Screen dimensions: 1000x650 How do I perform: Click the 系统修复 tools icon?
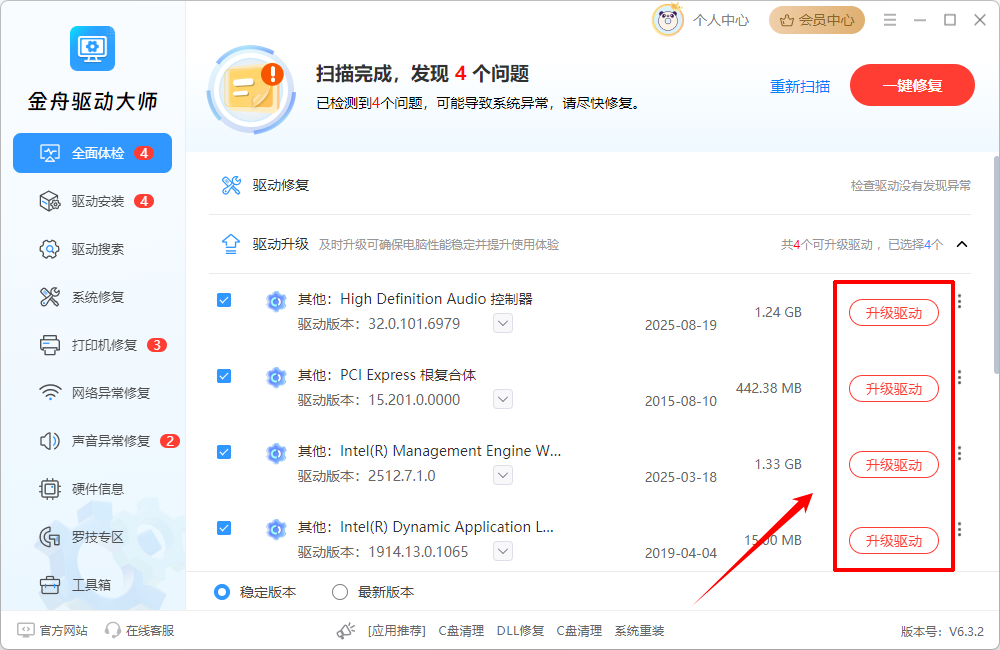50,297
